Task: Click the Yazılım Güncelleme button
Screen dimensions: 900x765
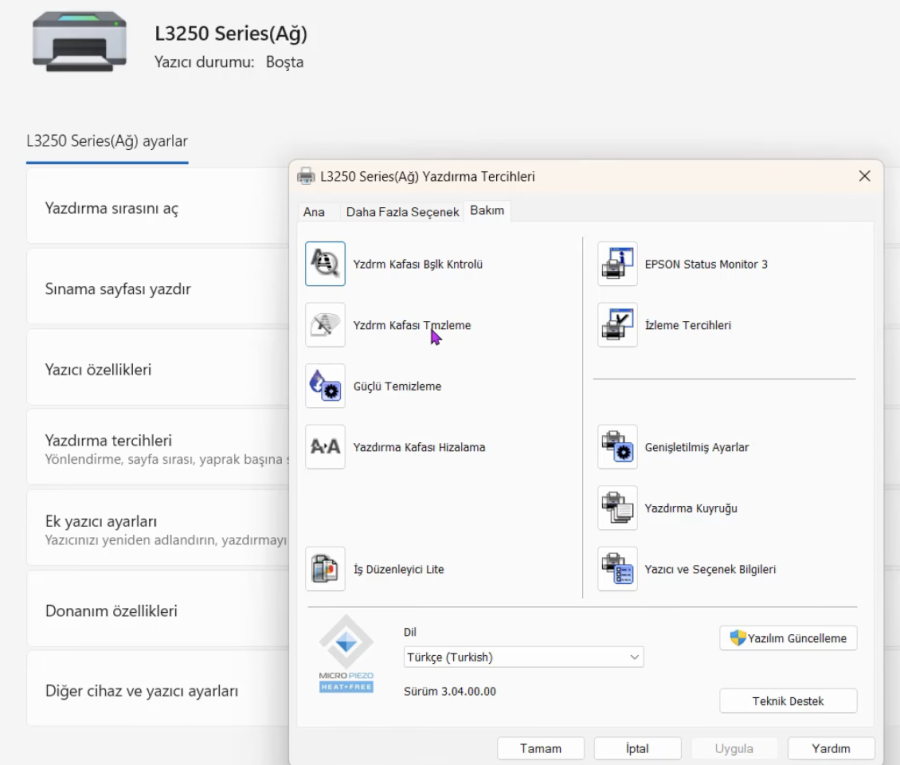Action: click(x=788, y=638)
